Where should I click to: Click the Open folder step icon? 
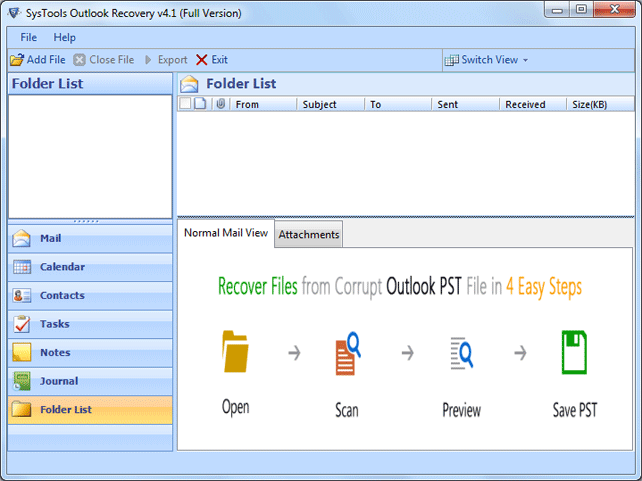pos(235,352)
